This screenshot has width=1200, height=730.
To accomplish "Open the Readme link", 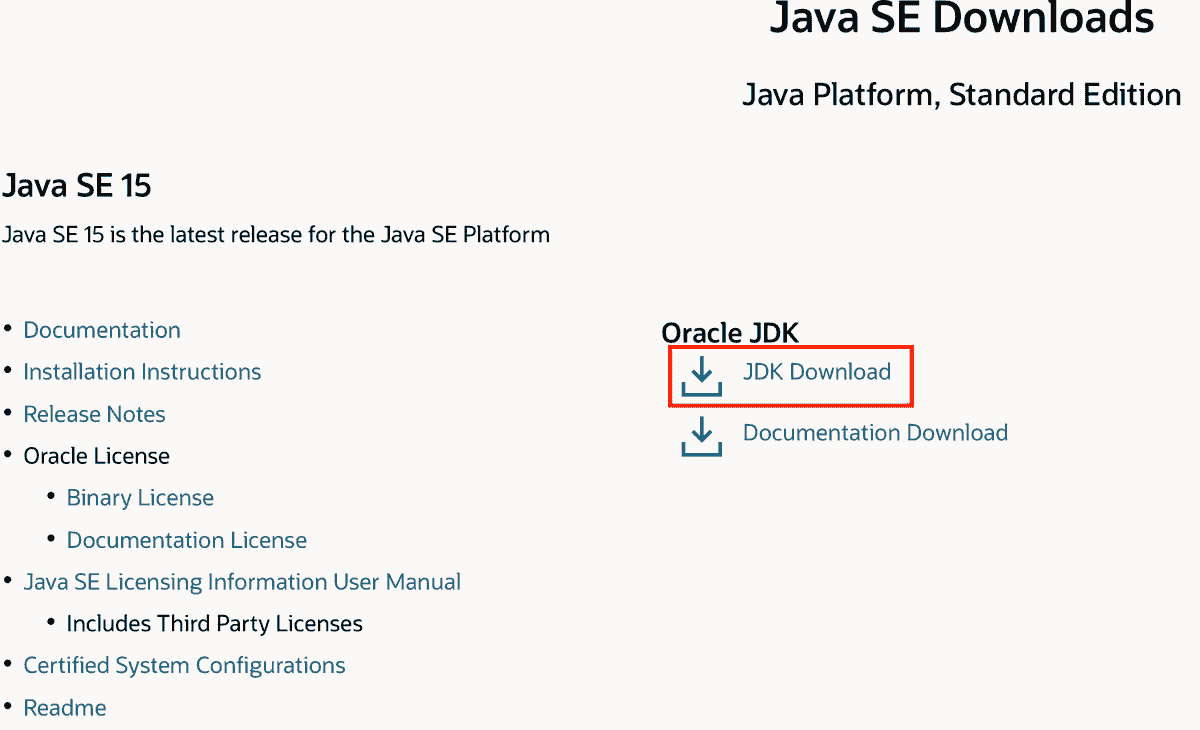I will point(65,708).
